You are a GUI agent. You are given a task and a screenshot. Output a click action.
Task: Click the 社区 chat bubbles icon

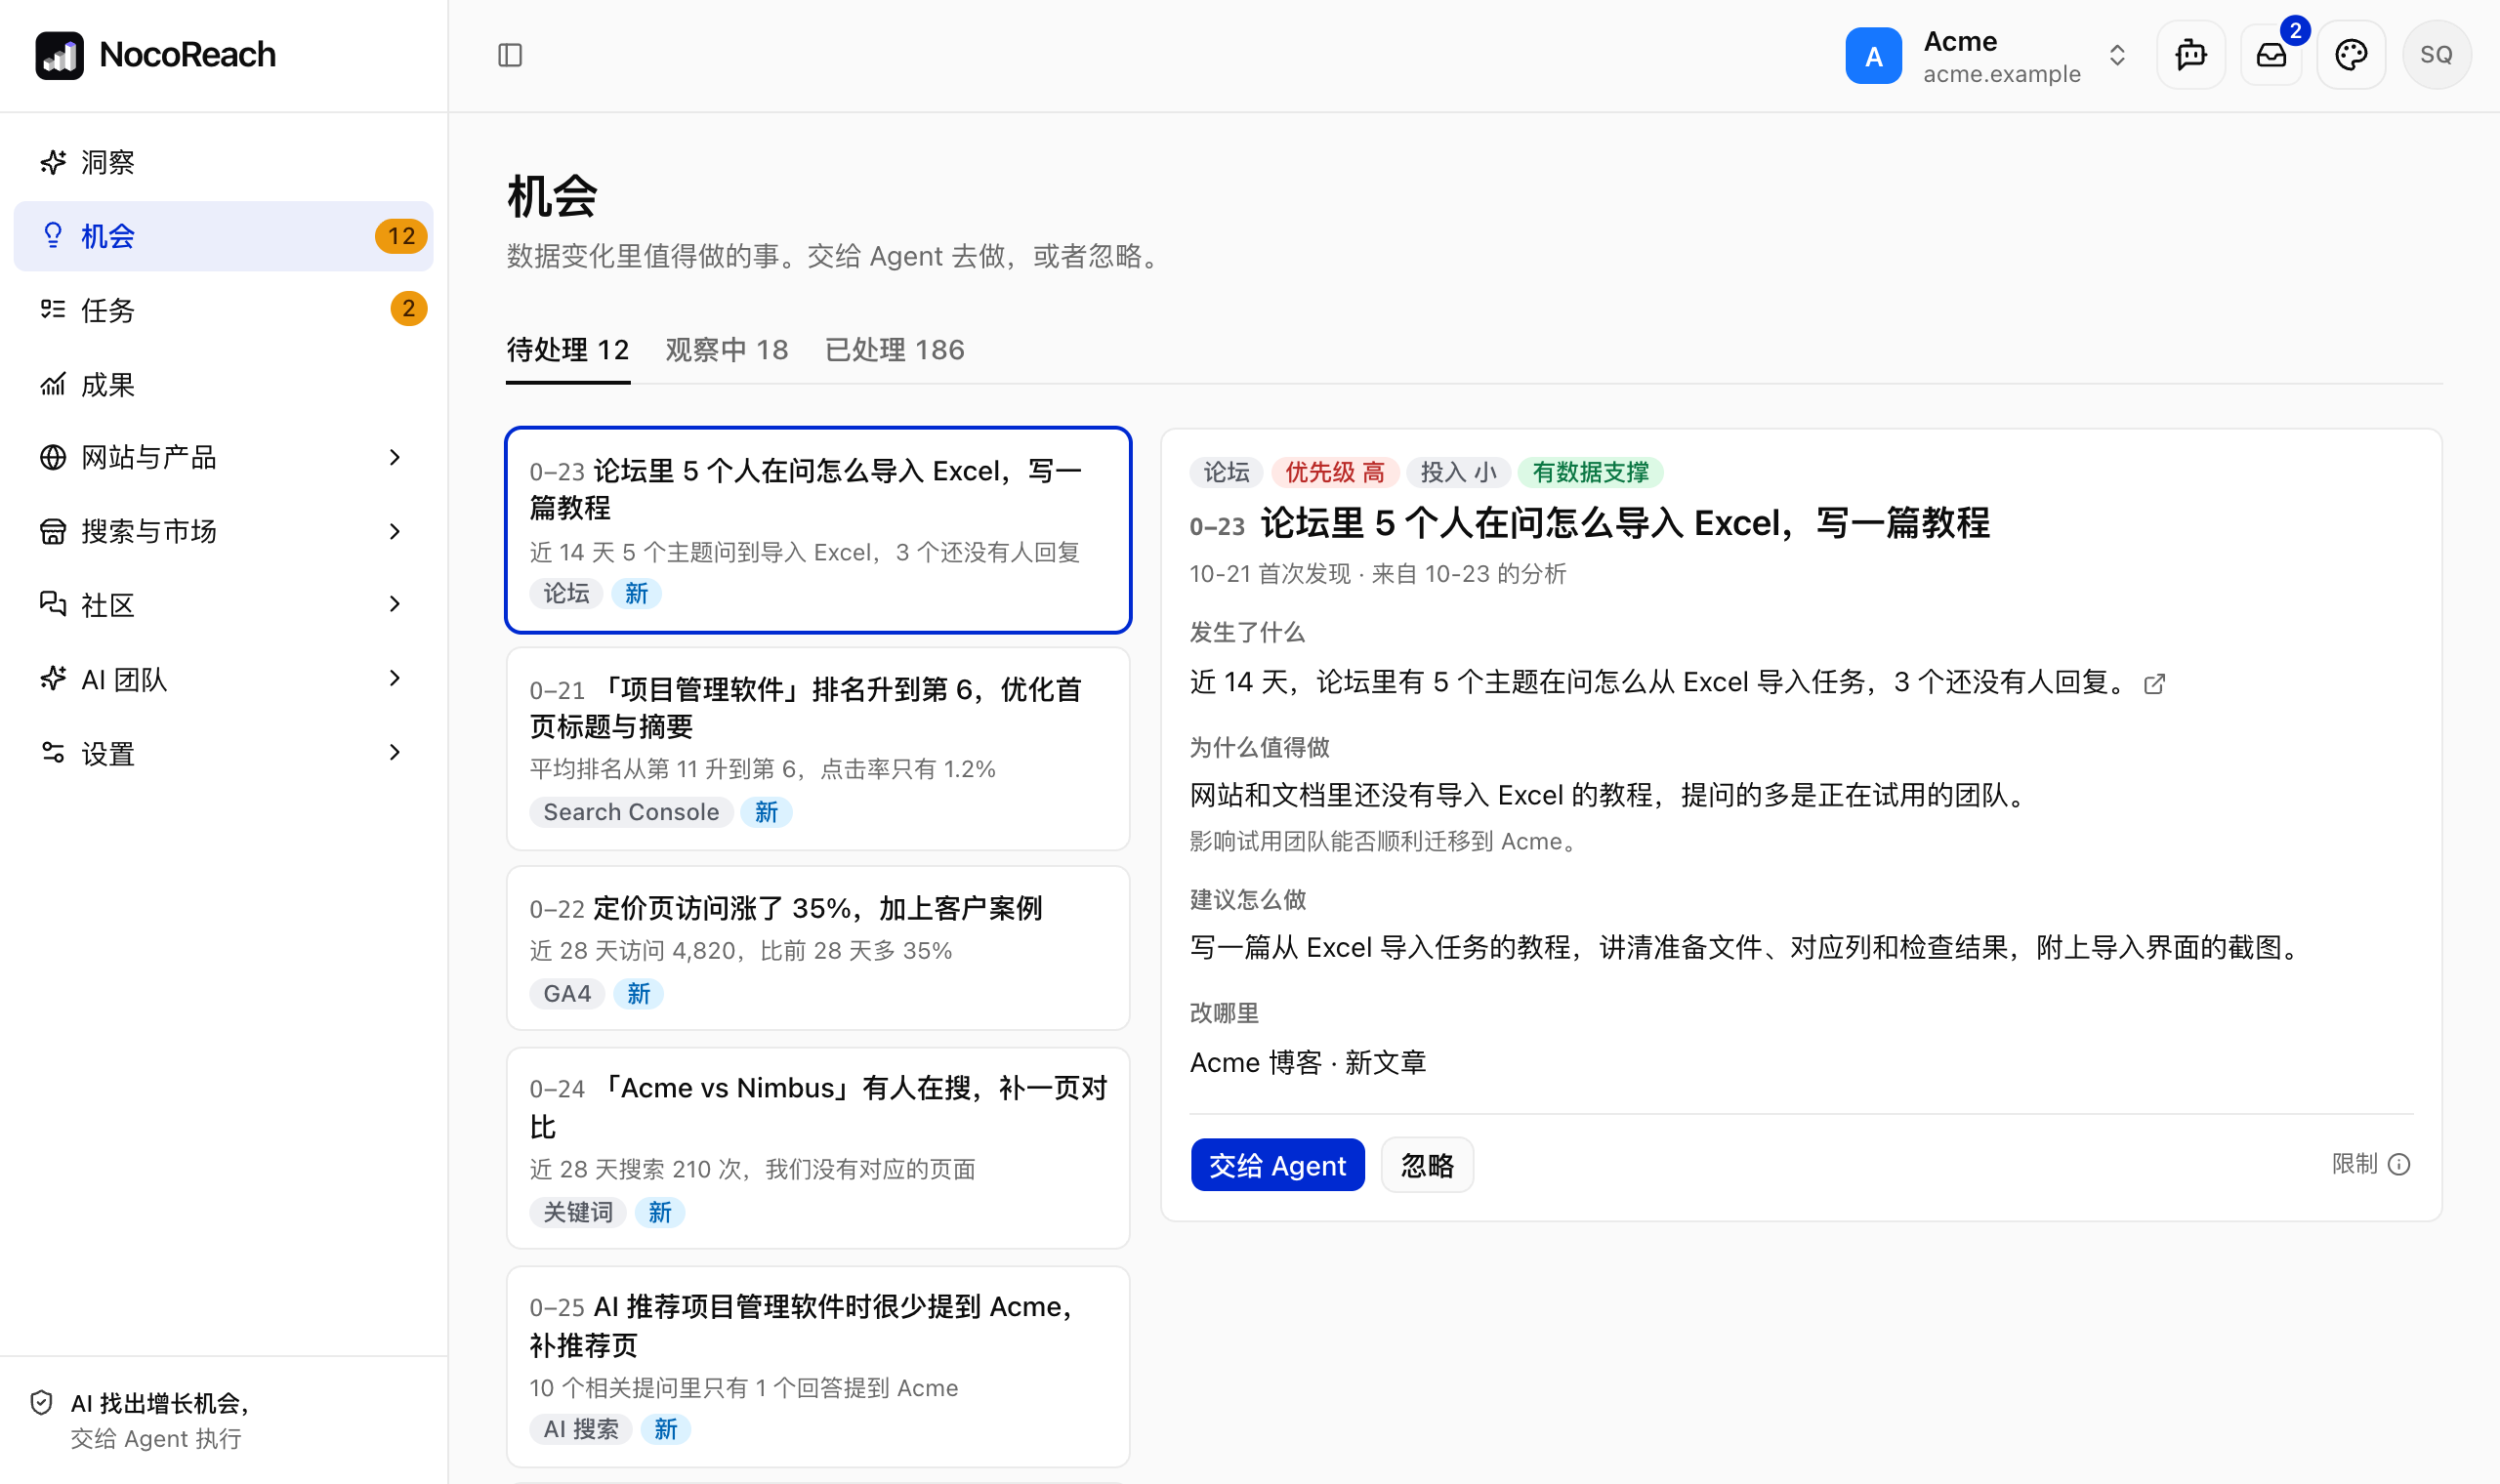(53, 604)
